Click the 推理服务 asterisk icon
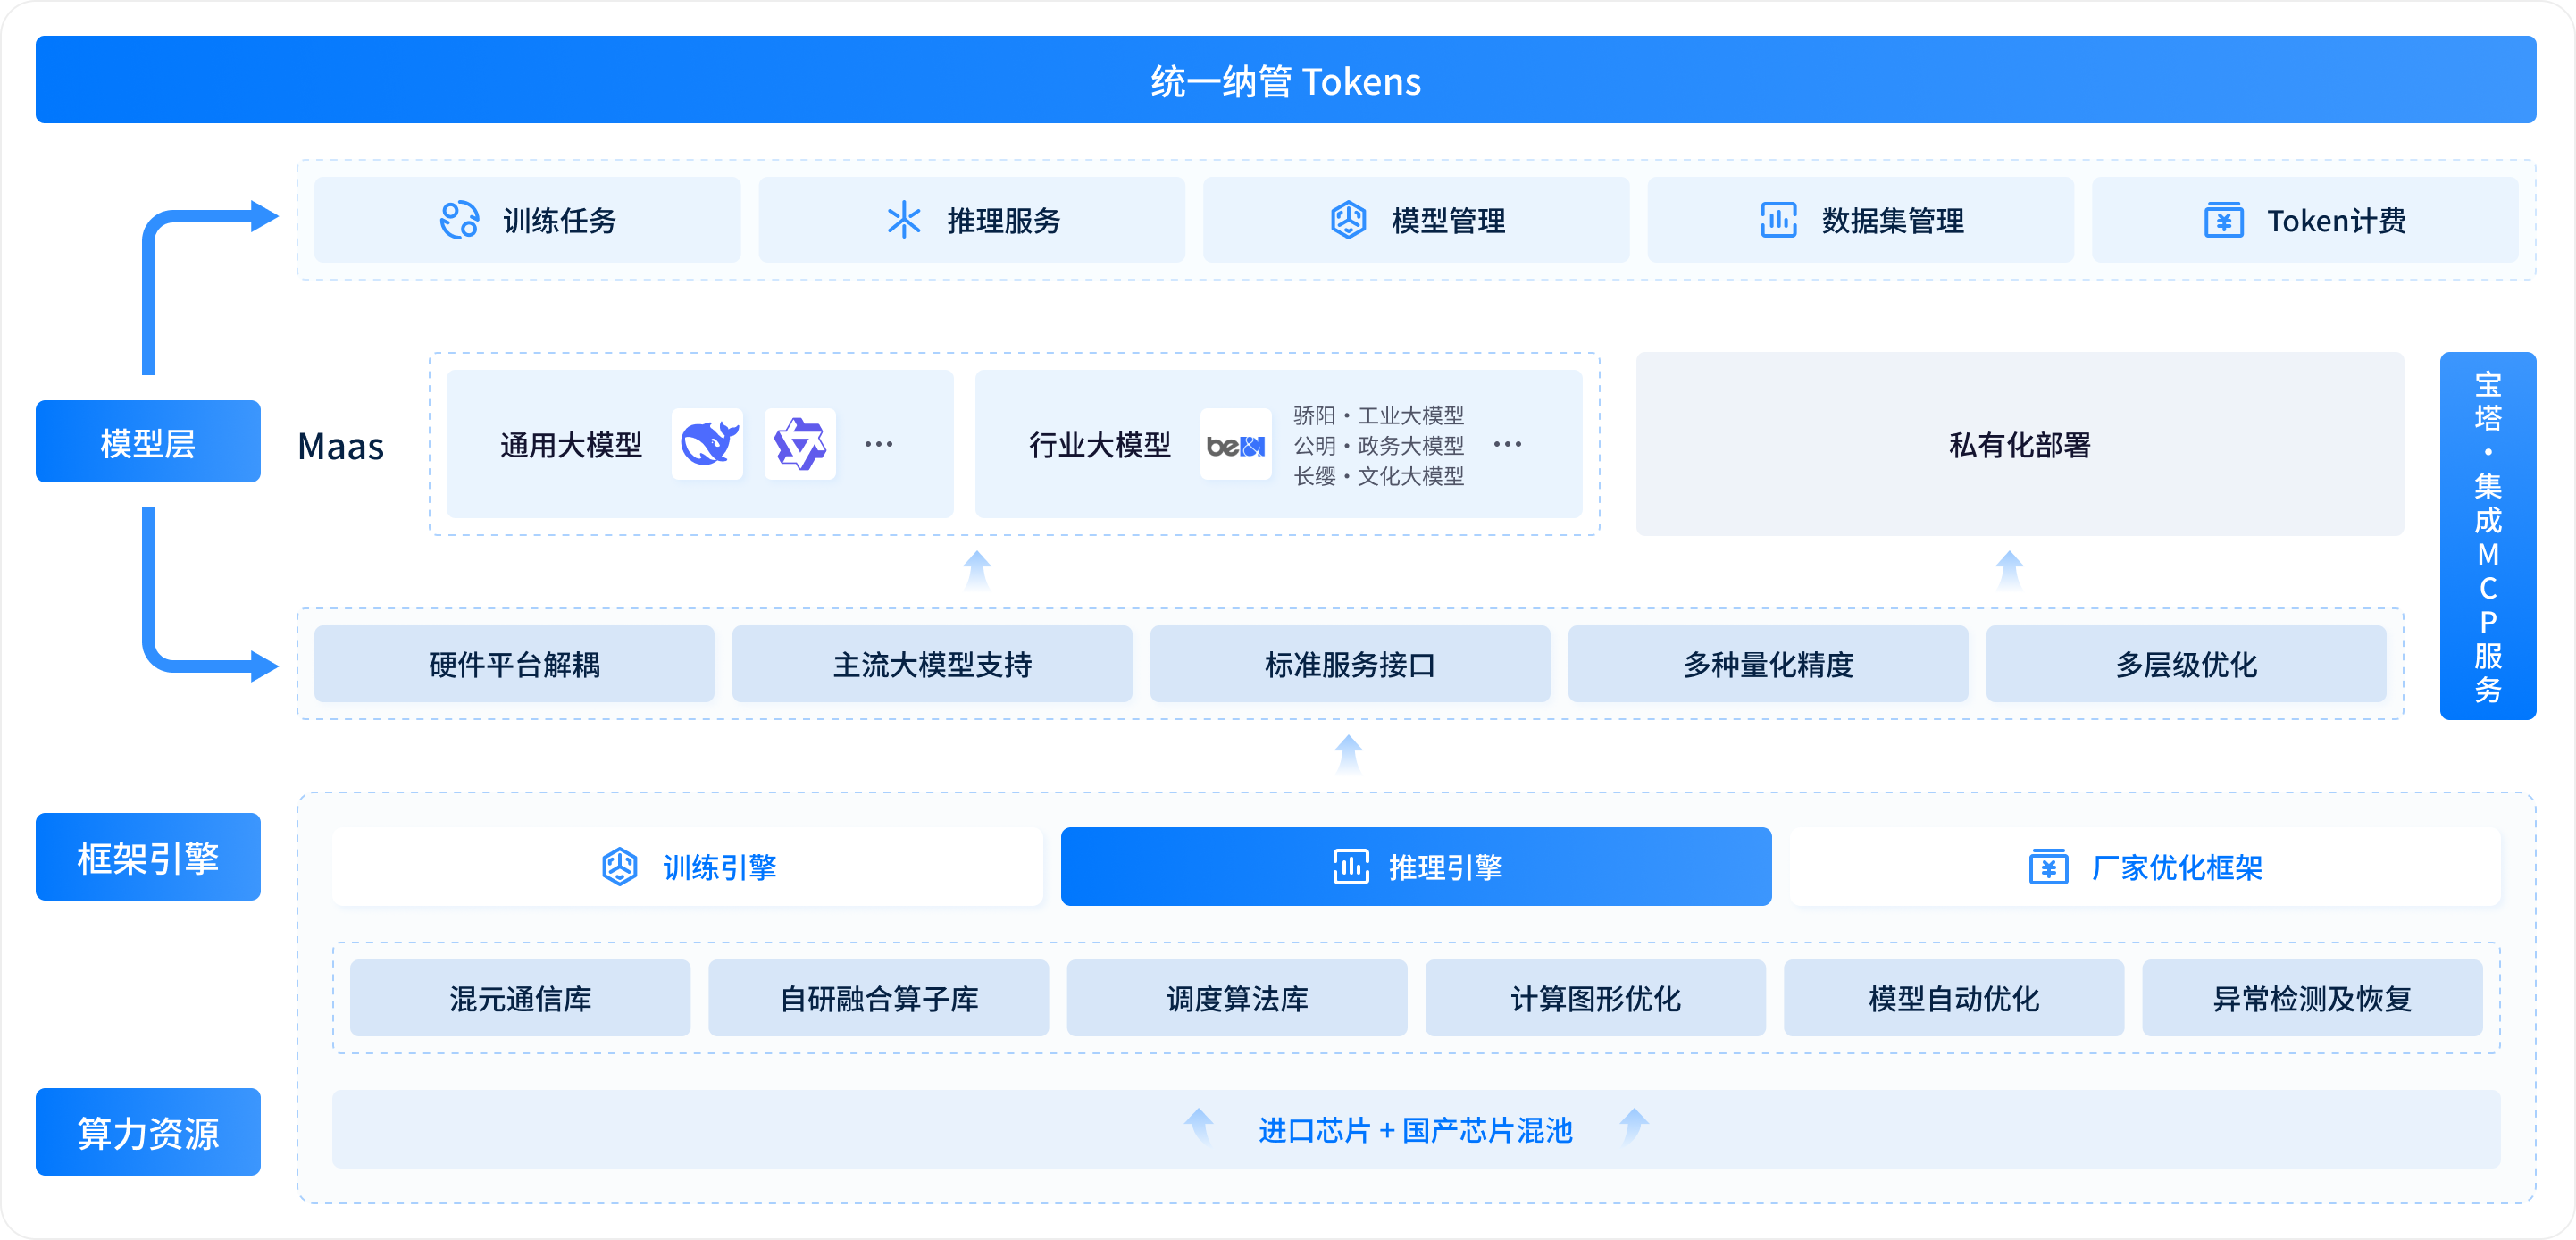This screenshot has width=2576, height=1240. coord(903,220)
